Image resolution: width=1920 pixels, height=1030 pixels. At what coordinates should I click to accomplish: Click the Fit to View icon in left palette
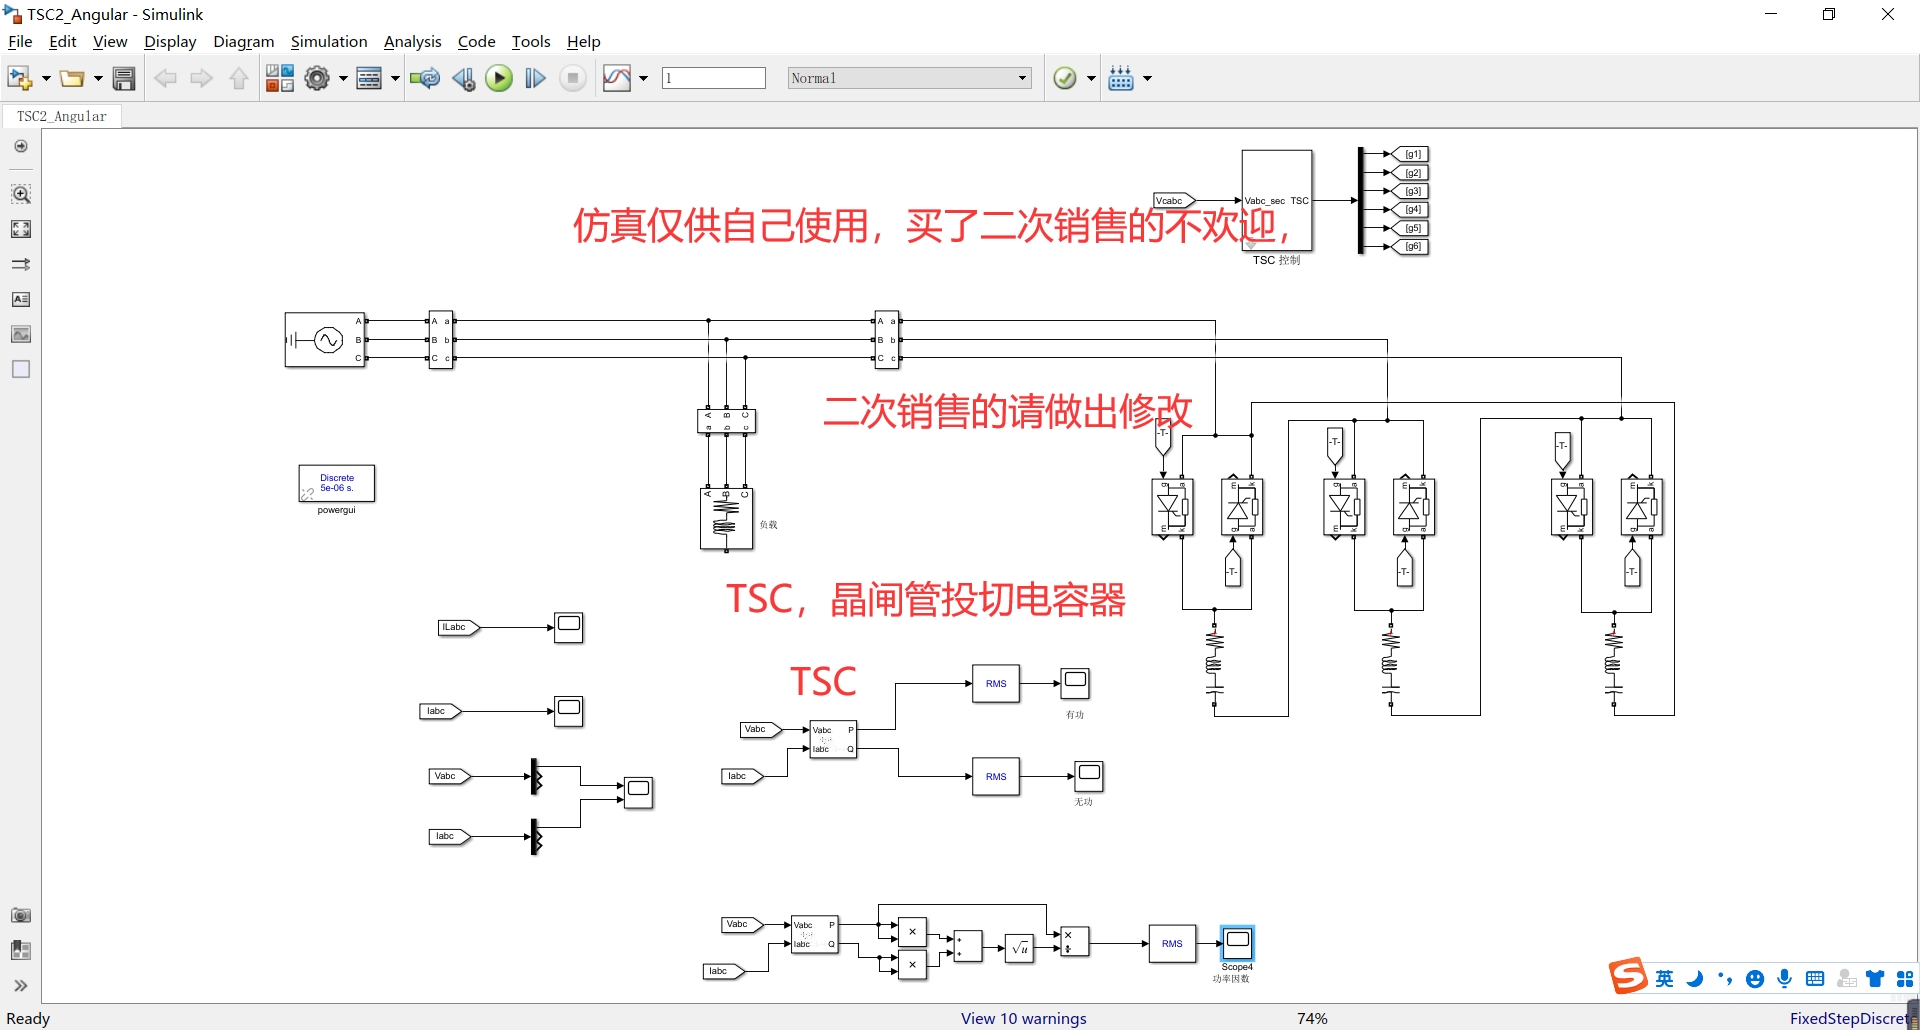[20, 229]
